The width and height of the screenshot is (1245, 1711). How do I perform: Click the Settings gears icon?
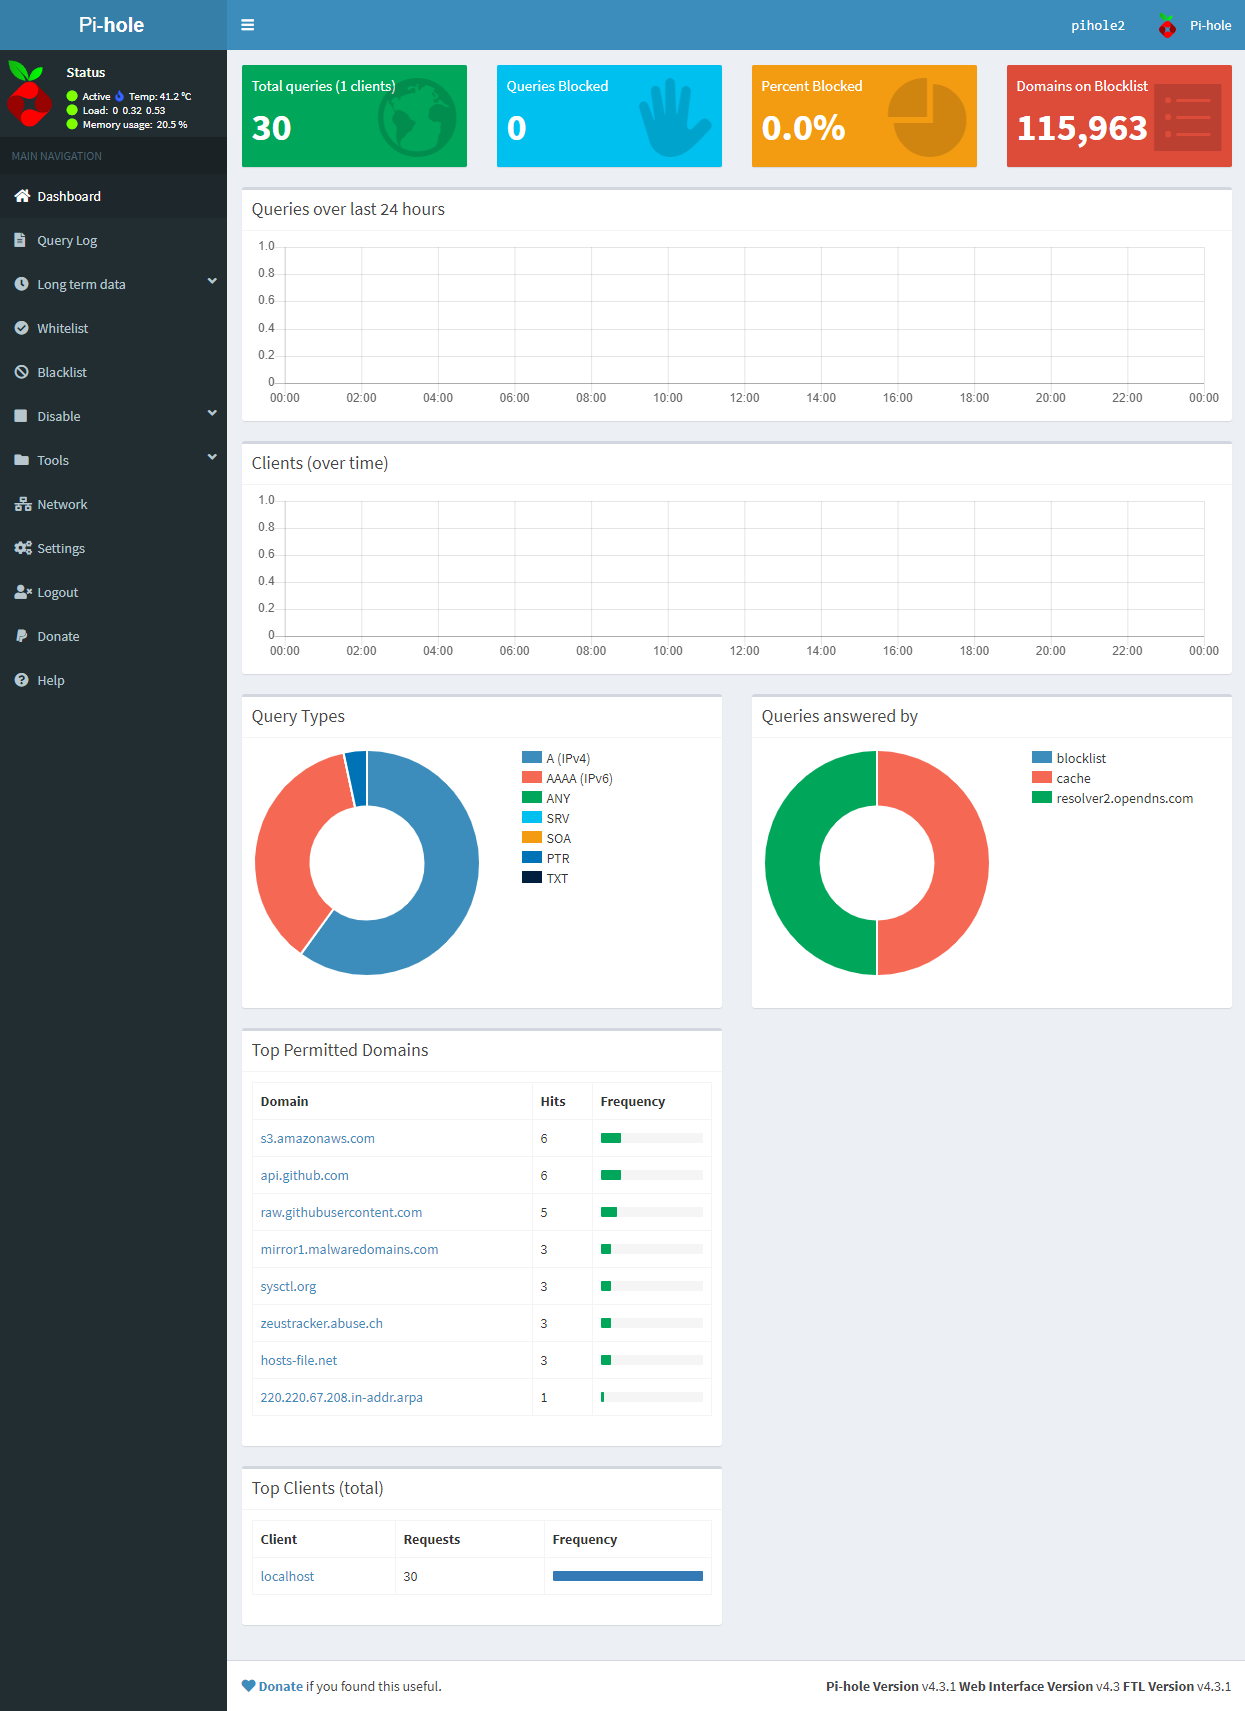click(x=23, y=548)
